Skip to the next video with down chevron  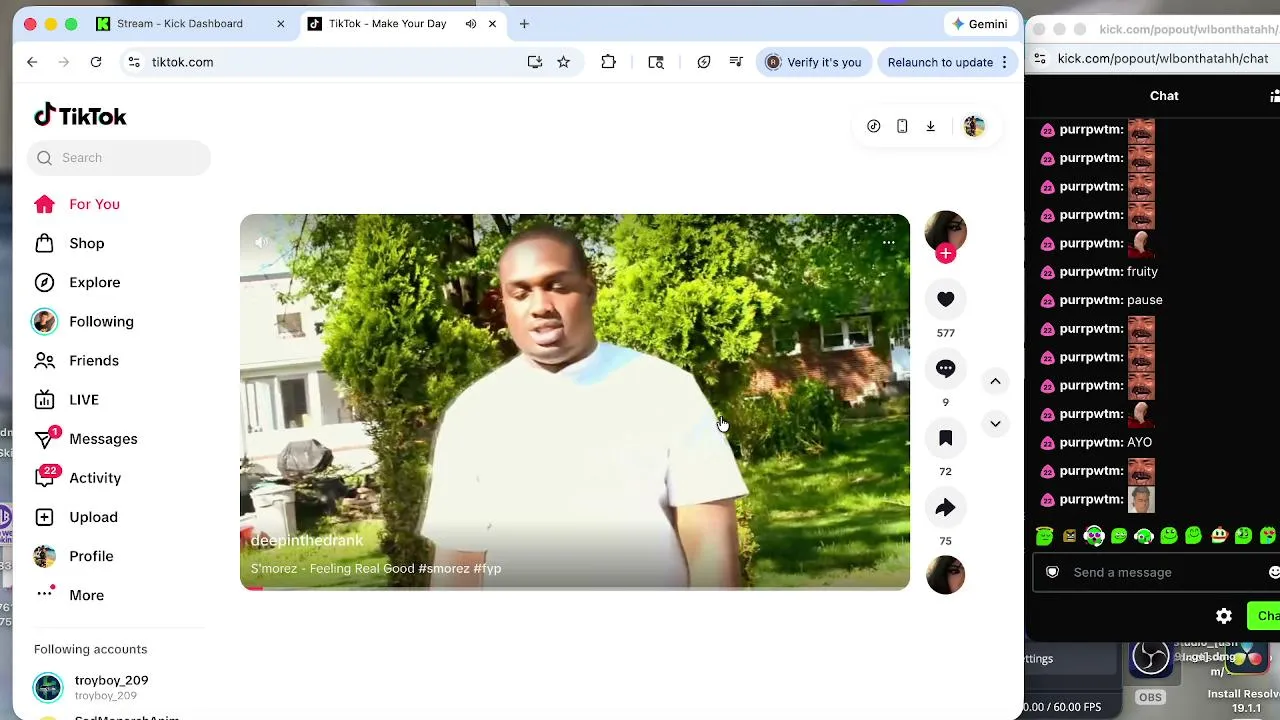coord(995,424)
